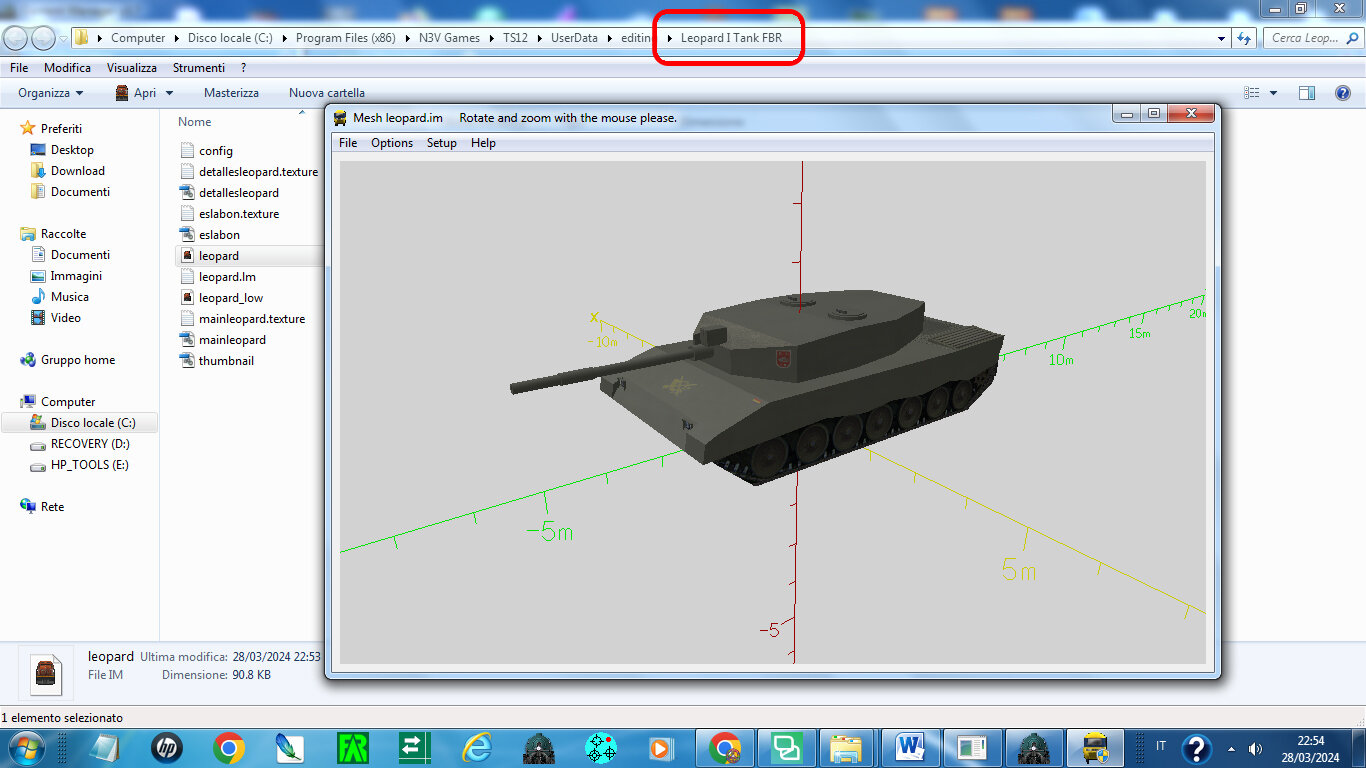Select UserData breadcrumb
Image resolution: width=1366 pixels, height=768 pixels.
tap(574, 38)
